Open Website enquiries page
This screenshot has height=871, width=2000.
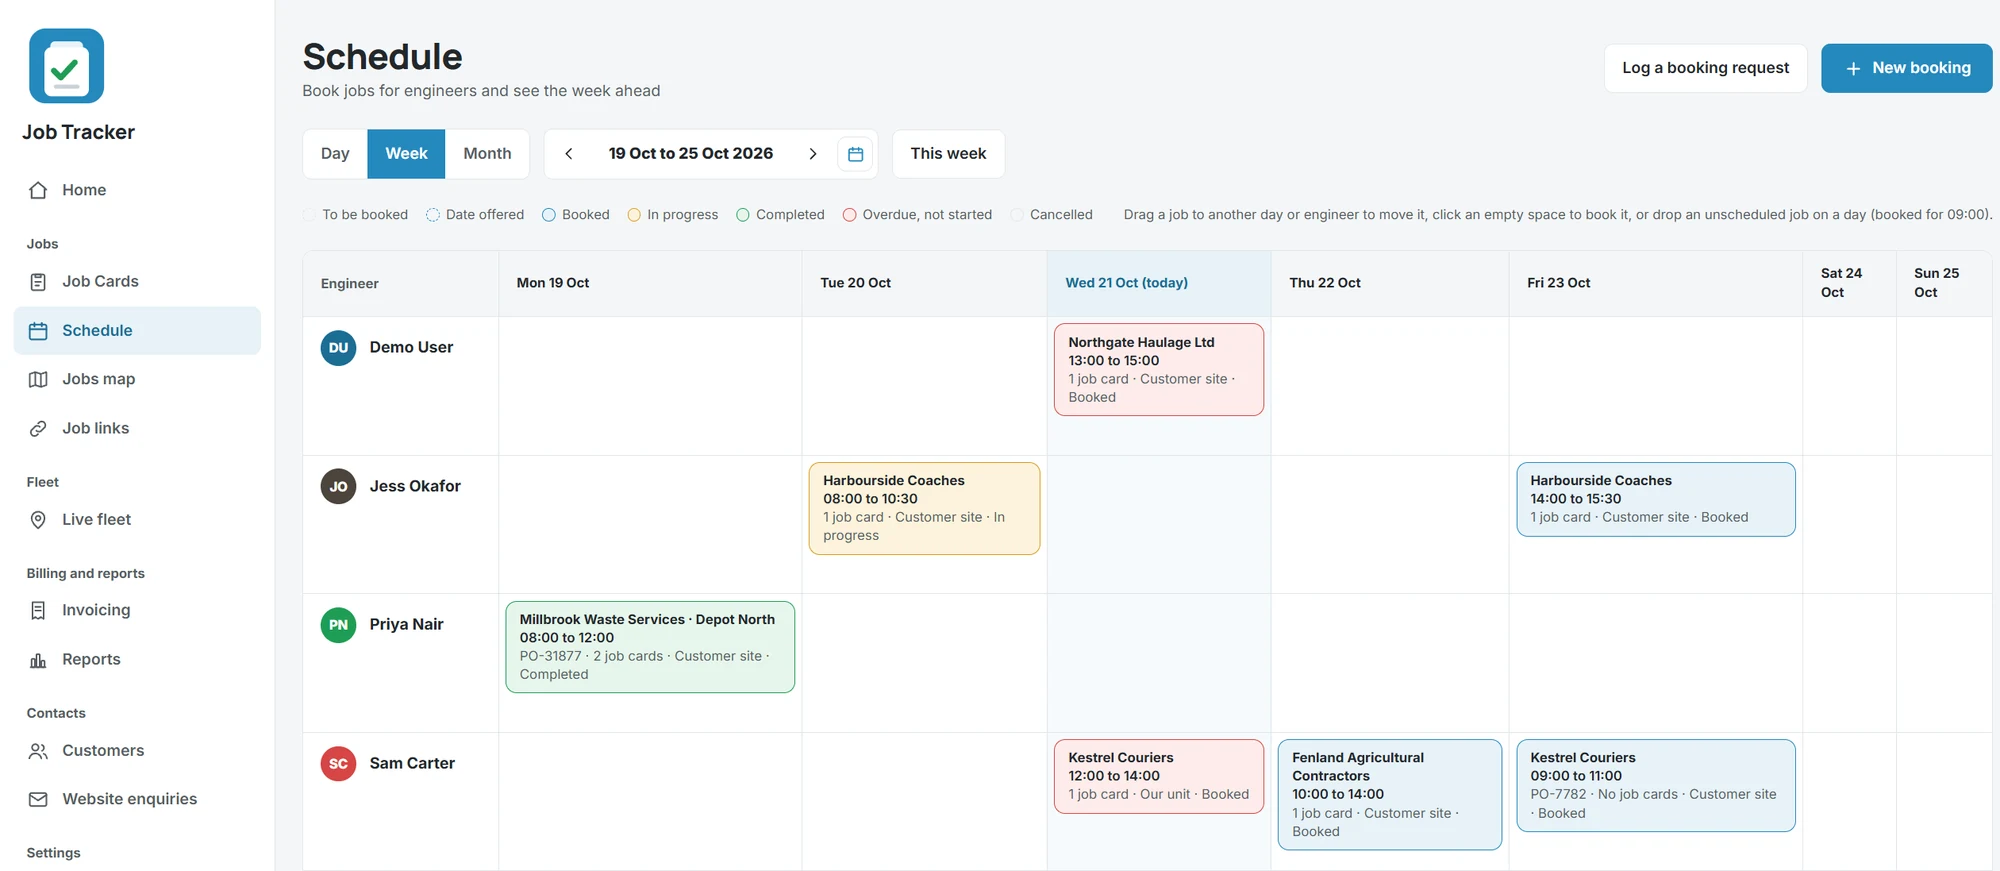click(x=137, y=799)
